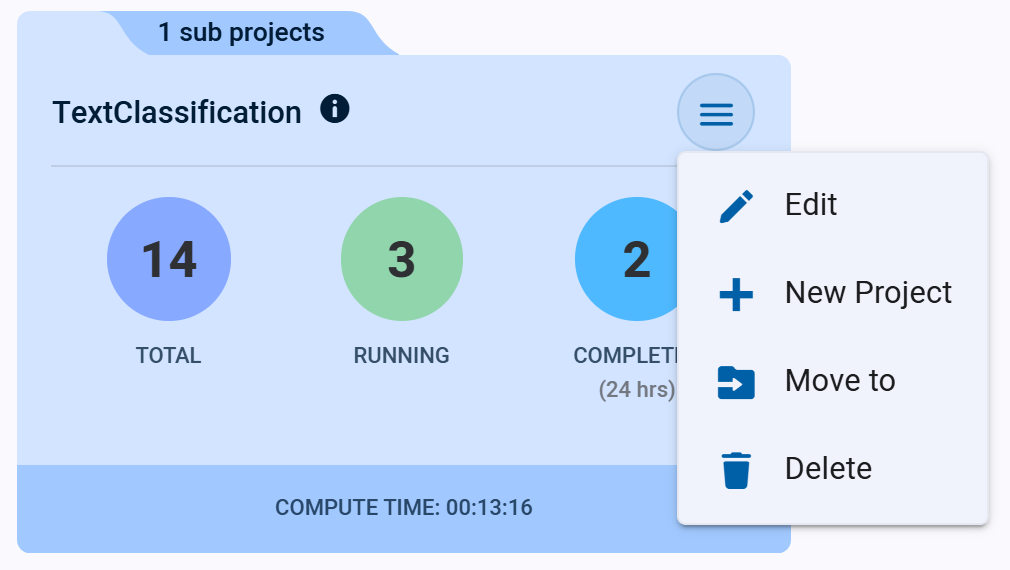Select Move to text in menu
This screenshot has height=570, width=1010.
[840, 381]
